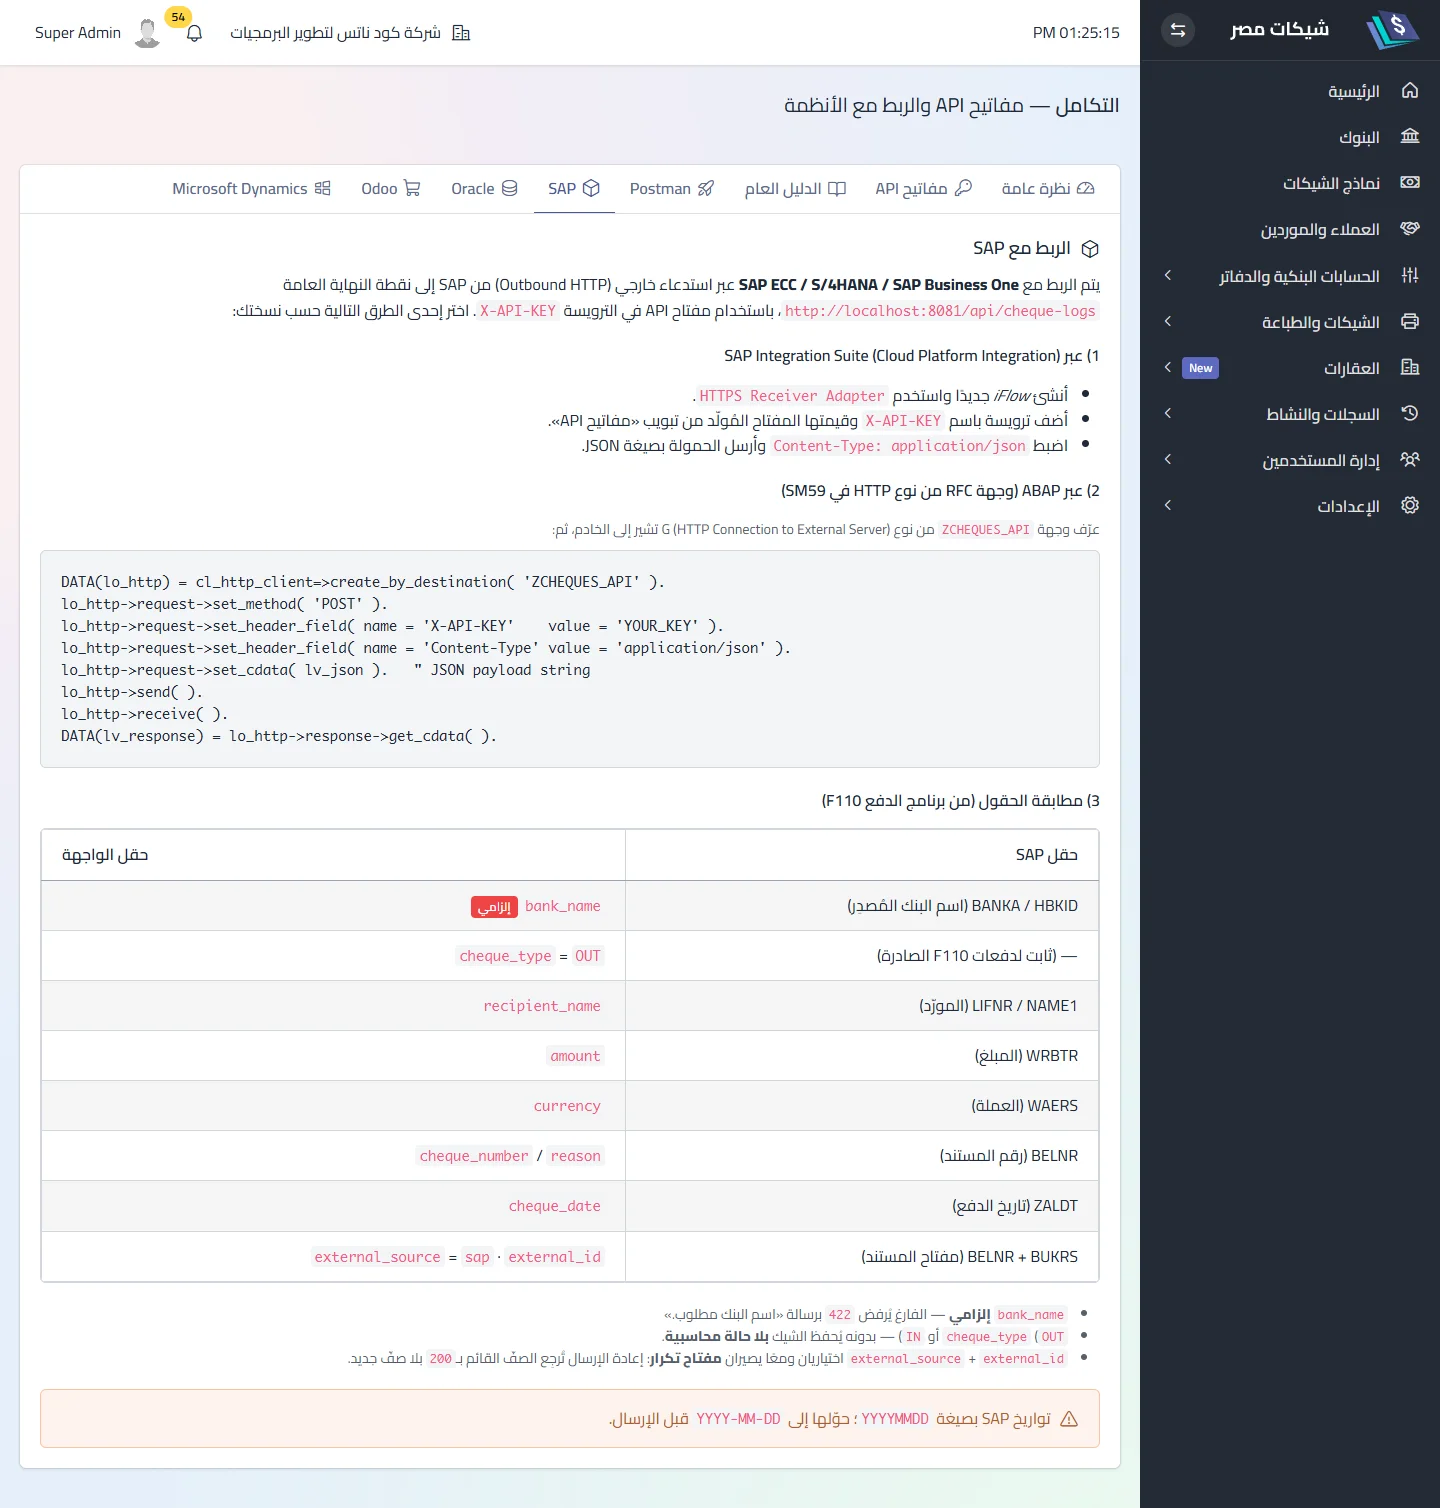Click the bank_name field in mapping table
Screen dimensions: 1440x1508
click(563, 906)
